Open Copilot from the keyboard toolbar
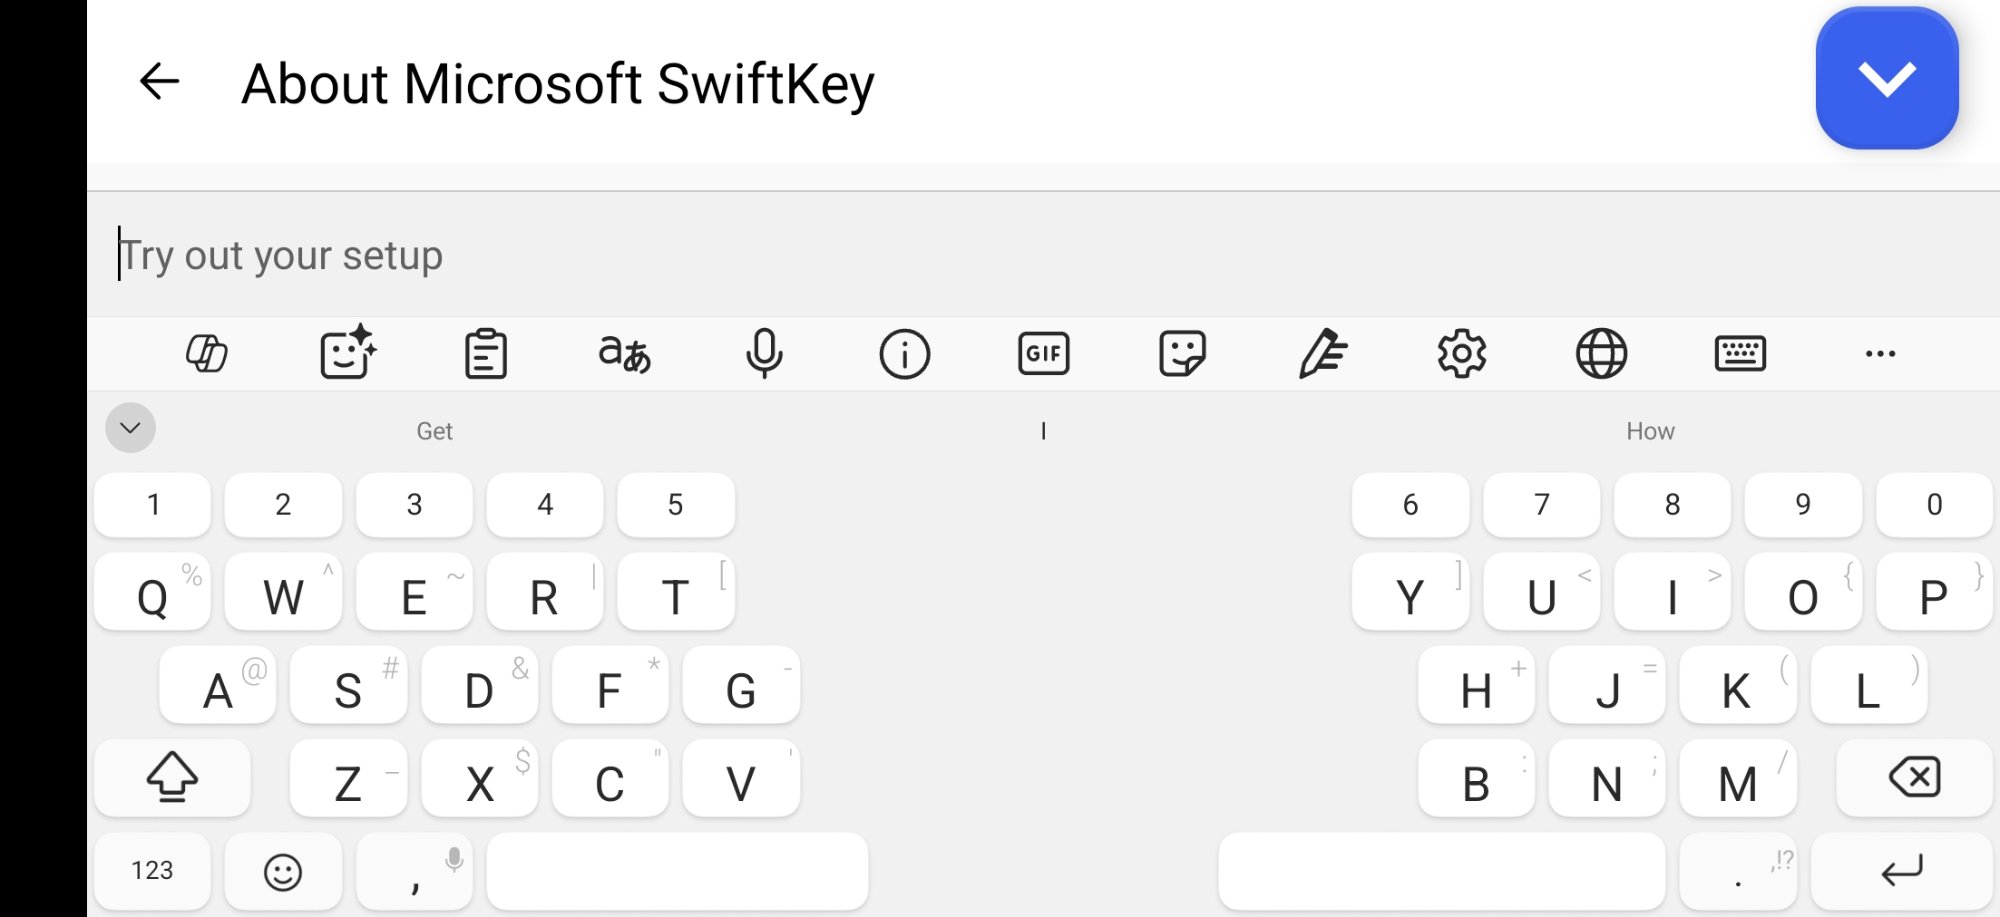 click(207, 354)
